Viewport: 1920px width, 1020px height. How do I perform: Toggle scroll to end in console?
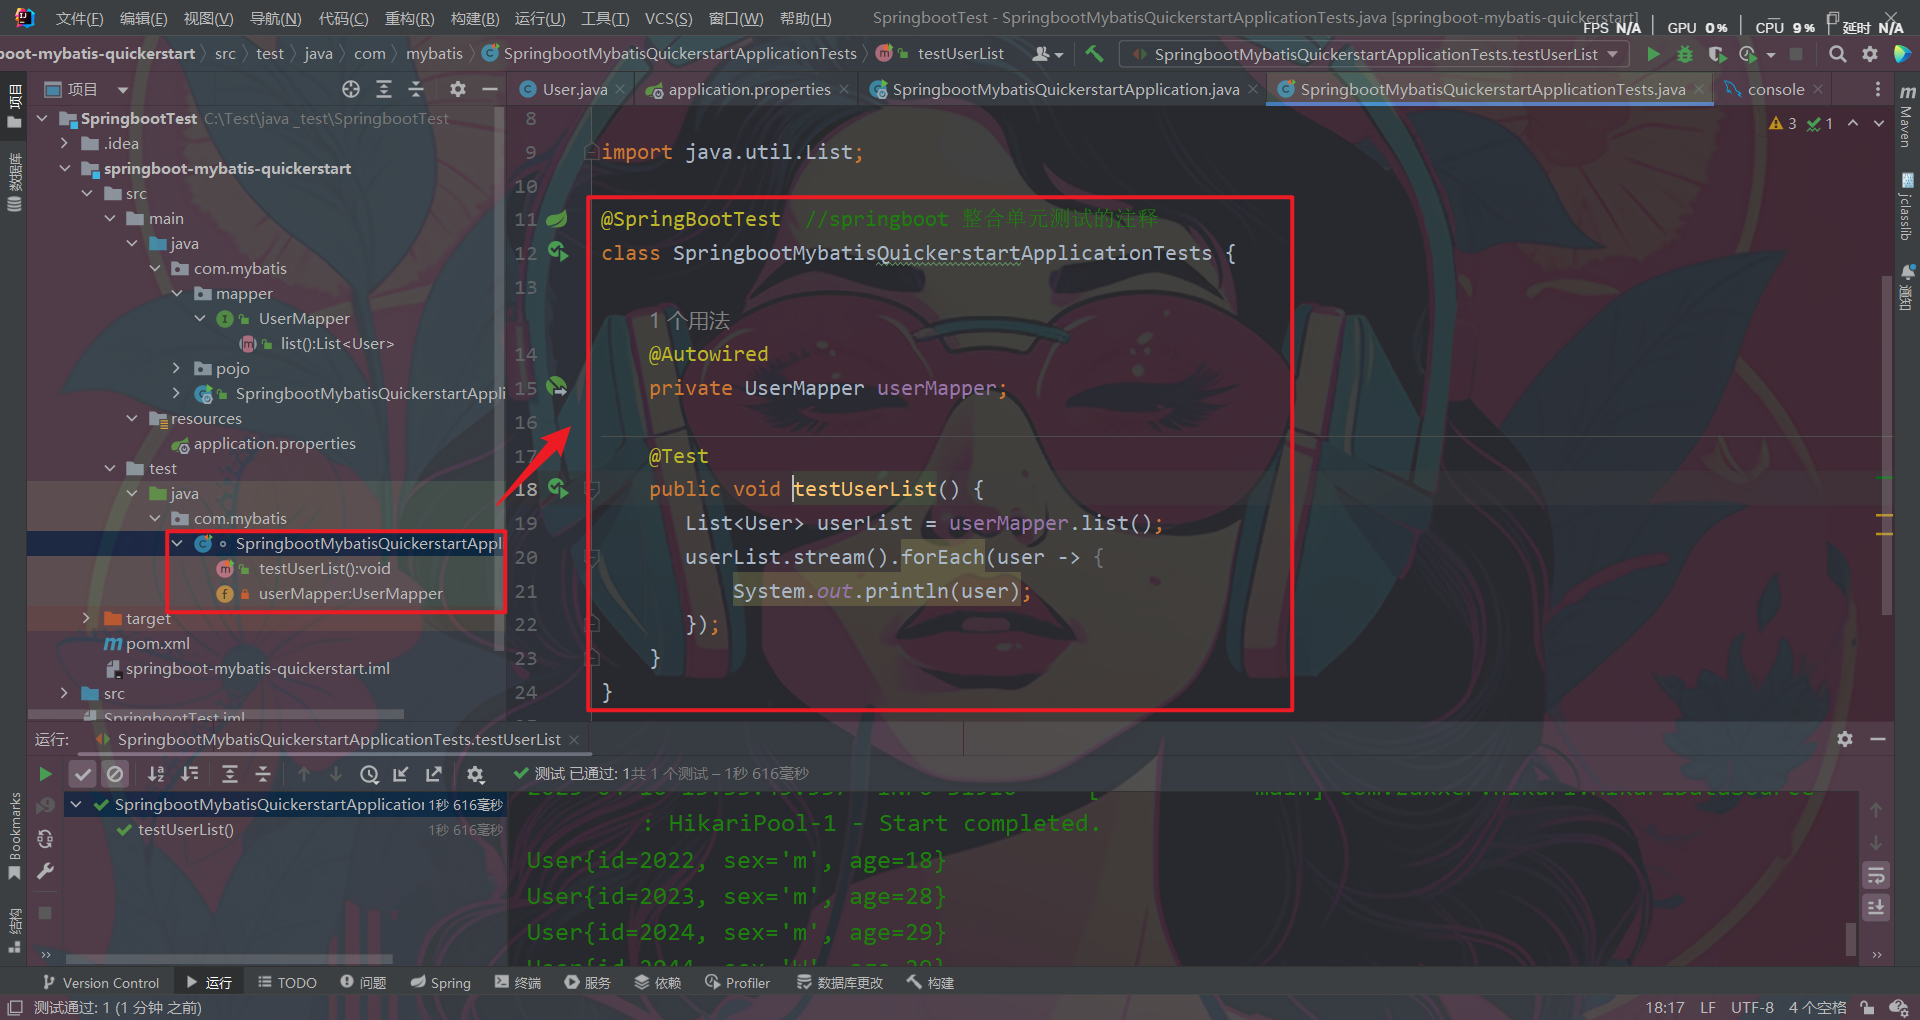tap(1876, 908)
